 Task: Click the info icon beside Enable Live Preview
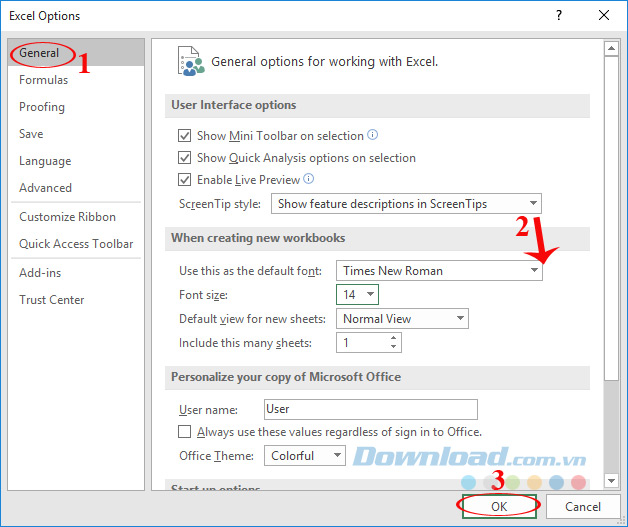coord(308,179)
